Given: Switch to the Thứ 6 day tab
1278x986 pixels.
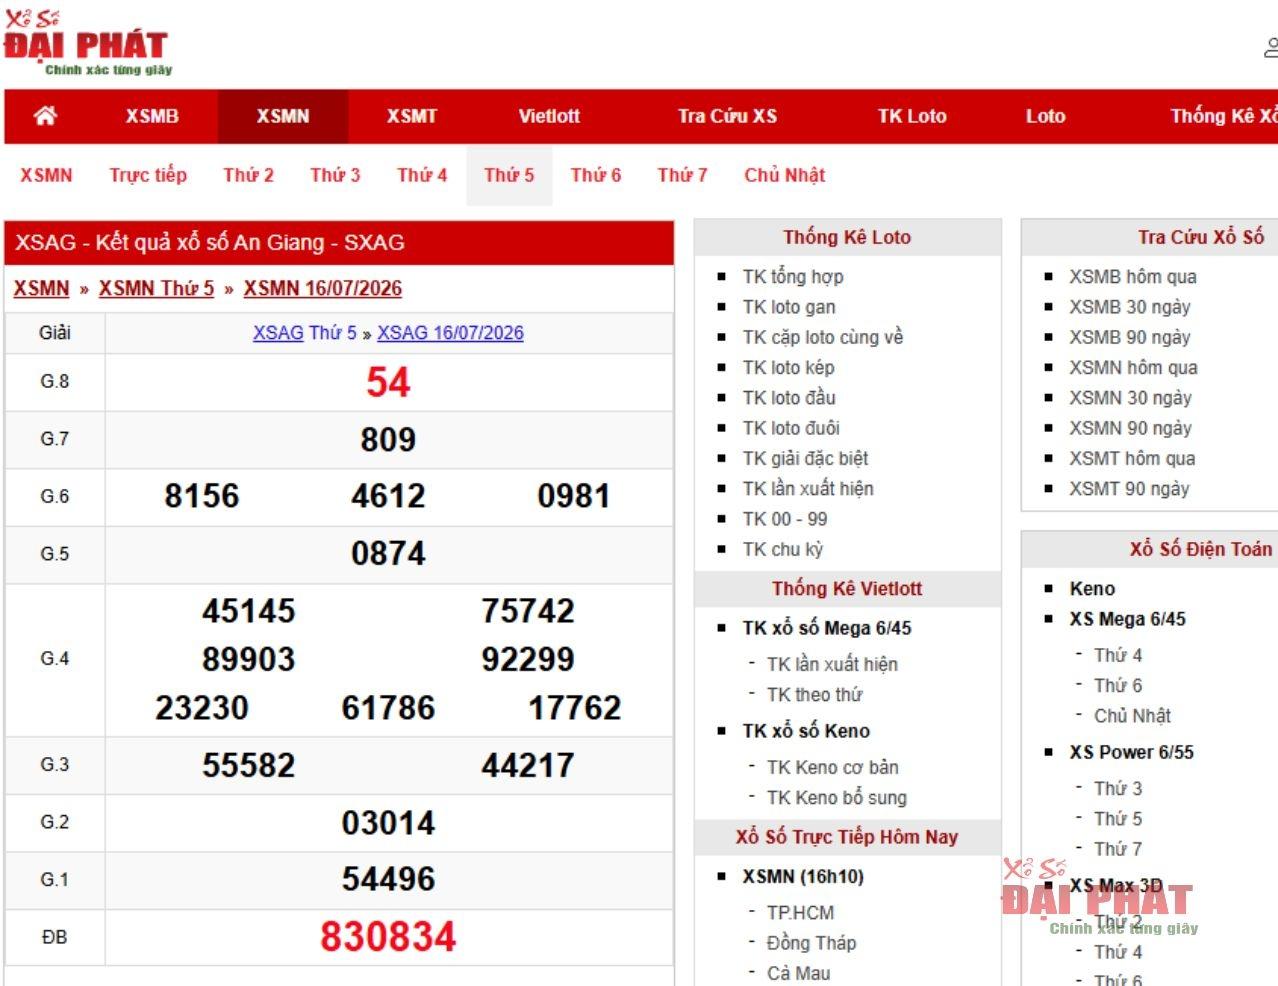Looking at the screenshot, I should (x=596, y=175).
